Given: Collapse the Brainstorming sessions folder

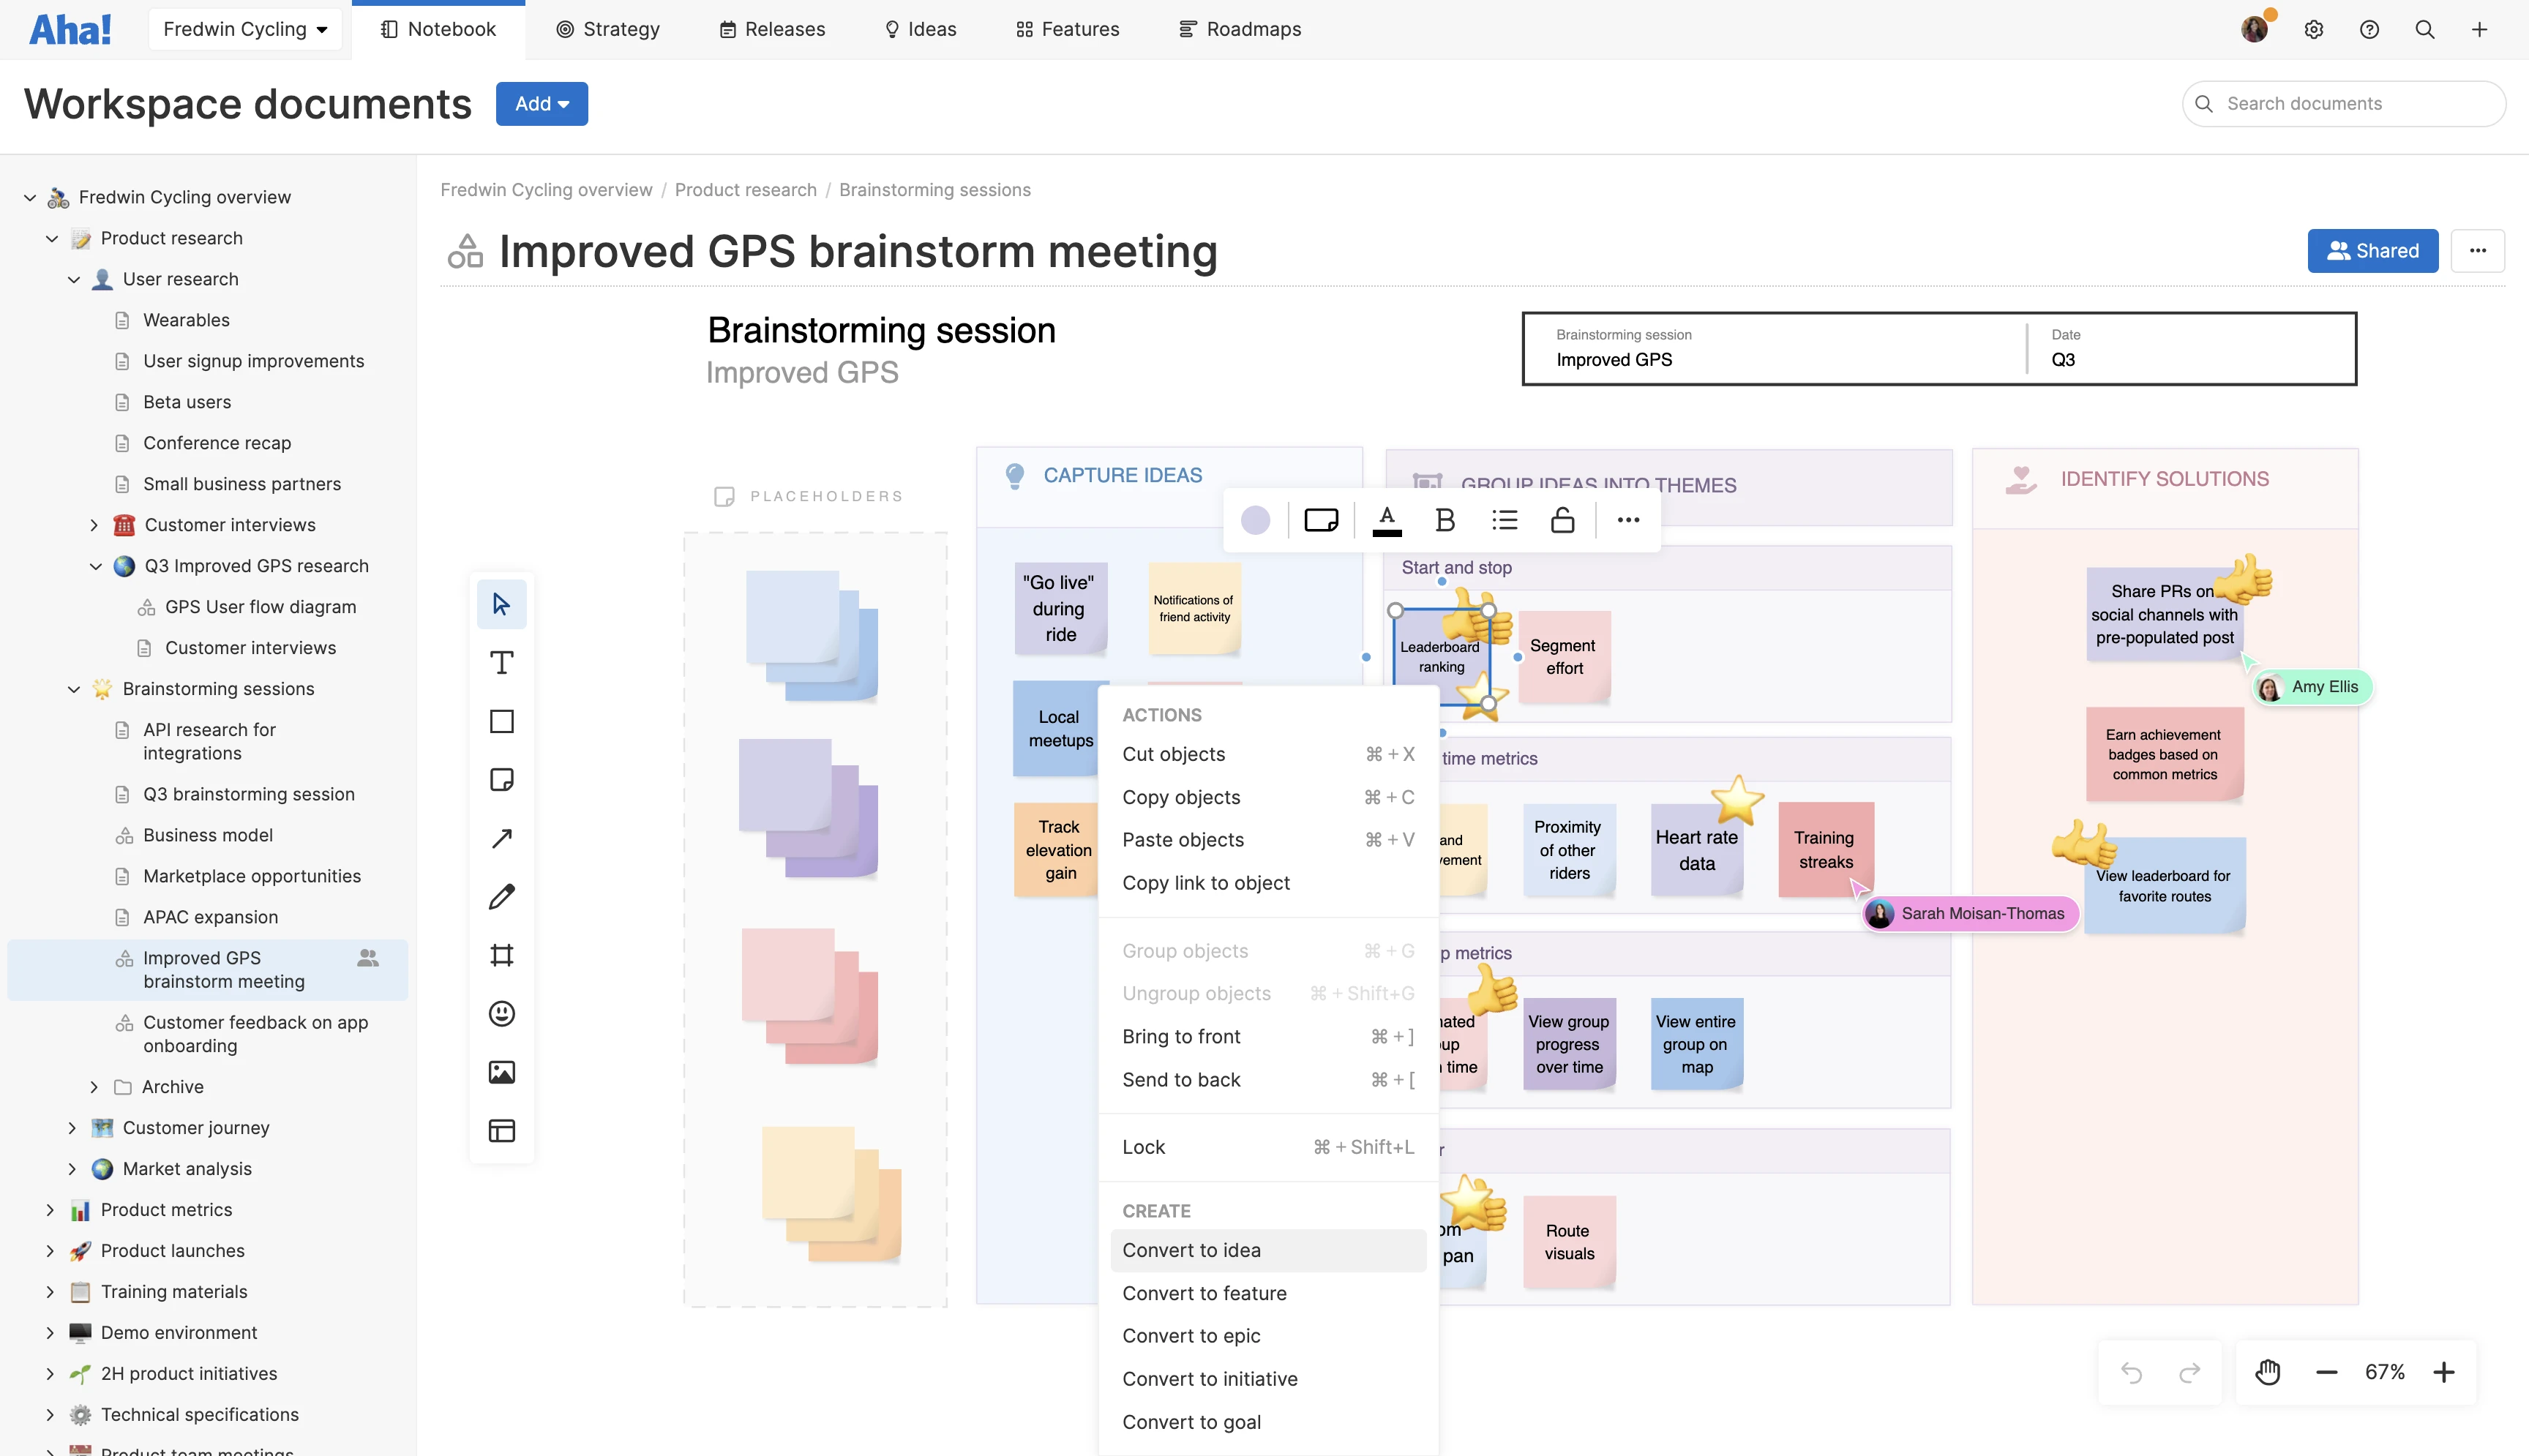Looking at the screenshot, I should point(74,689).
